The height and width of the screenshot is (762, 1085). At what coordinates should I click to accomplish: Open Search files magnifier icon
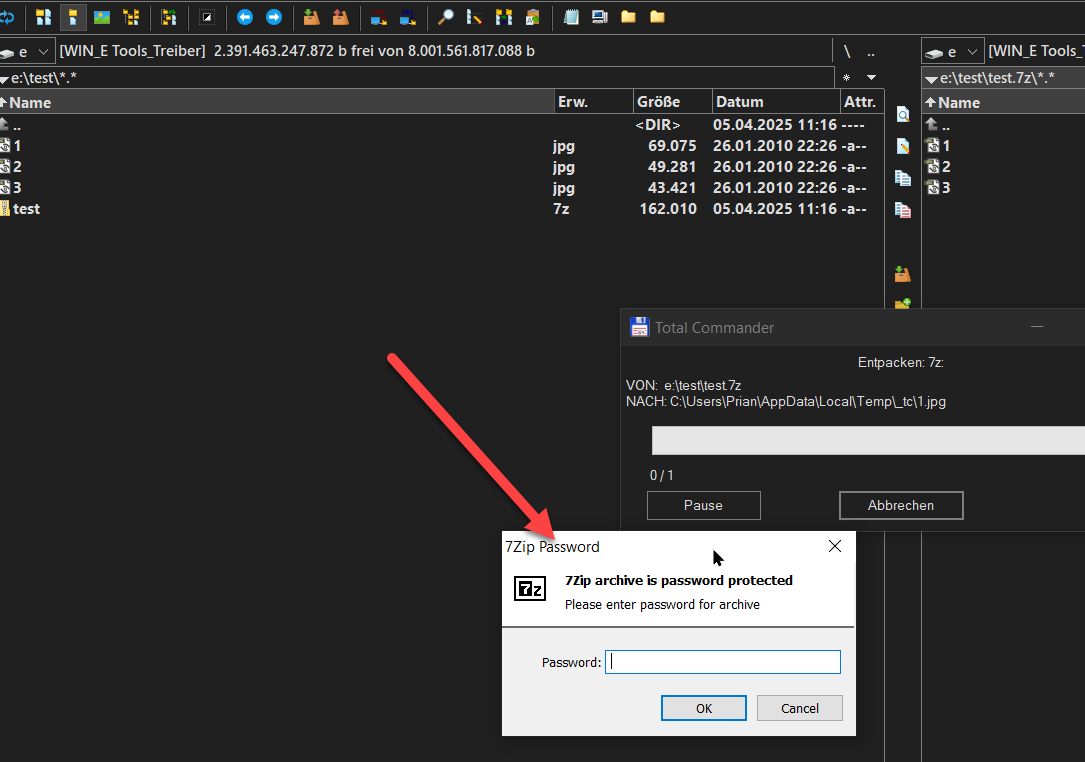point(446,17)
